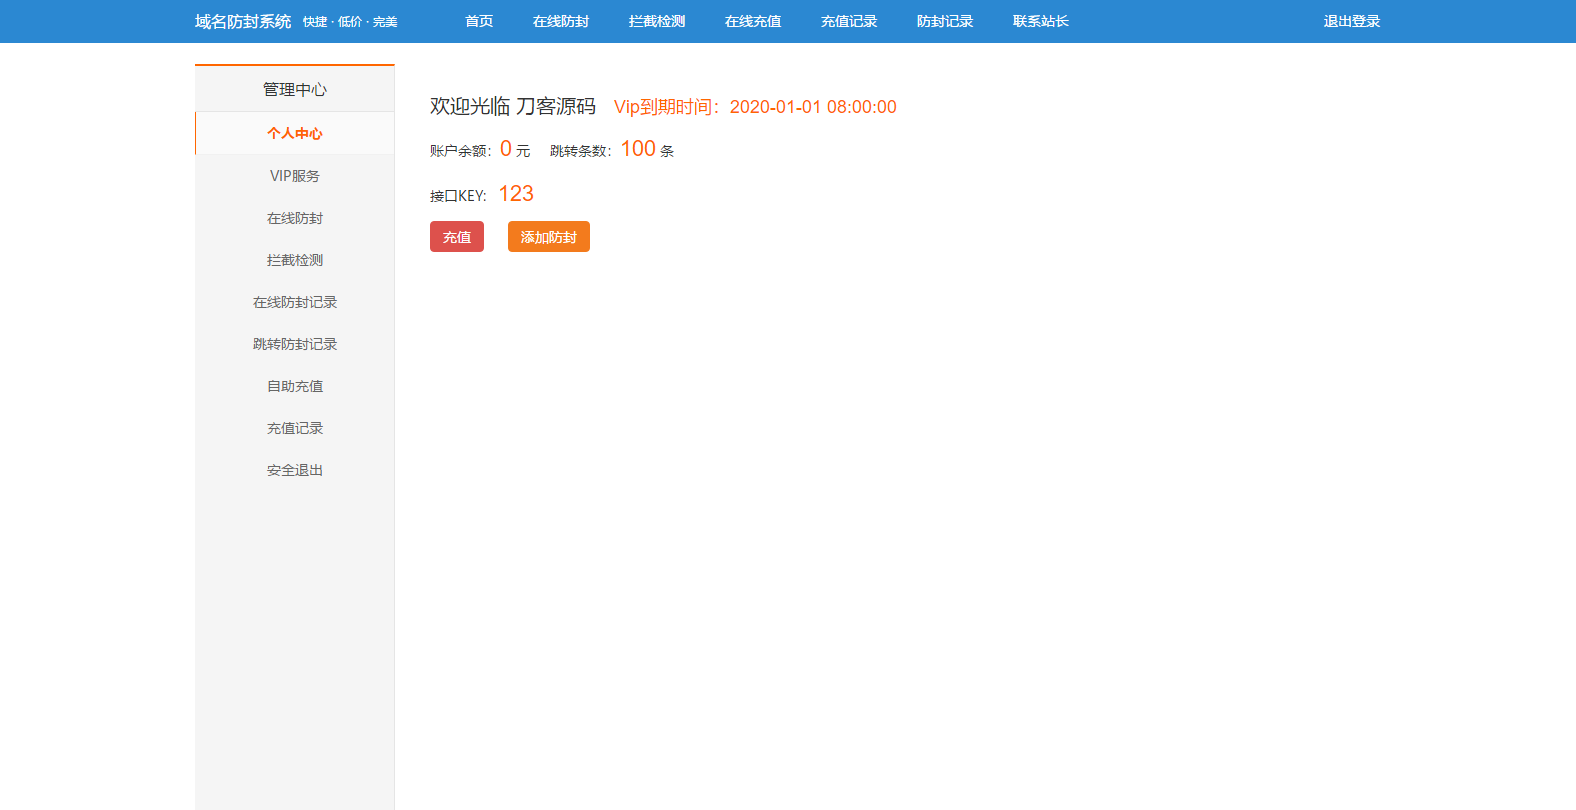This screenshot has height=810, width=1576.
Task: Open 拦截检测 from the sidebar
Action: [295, 260]
